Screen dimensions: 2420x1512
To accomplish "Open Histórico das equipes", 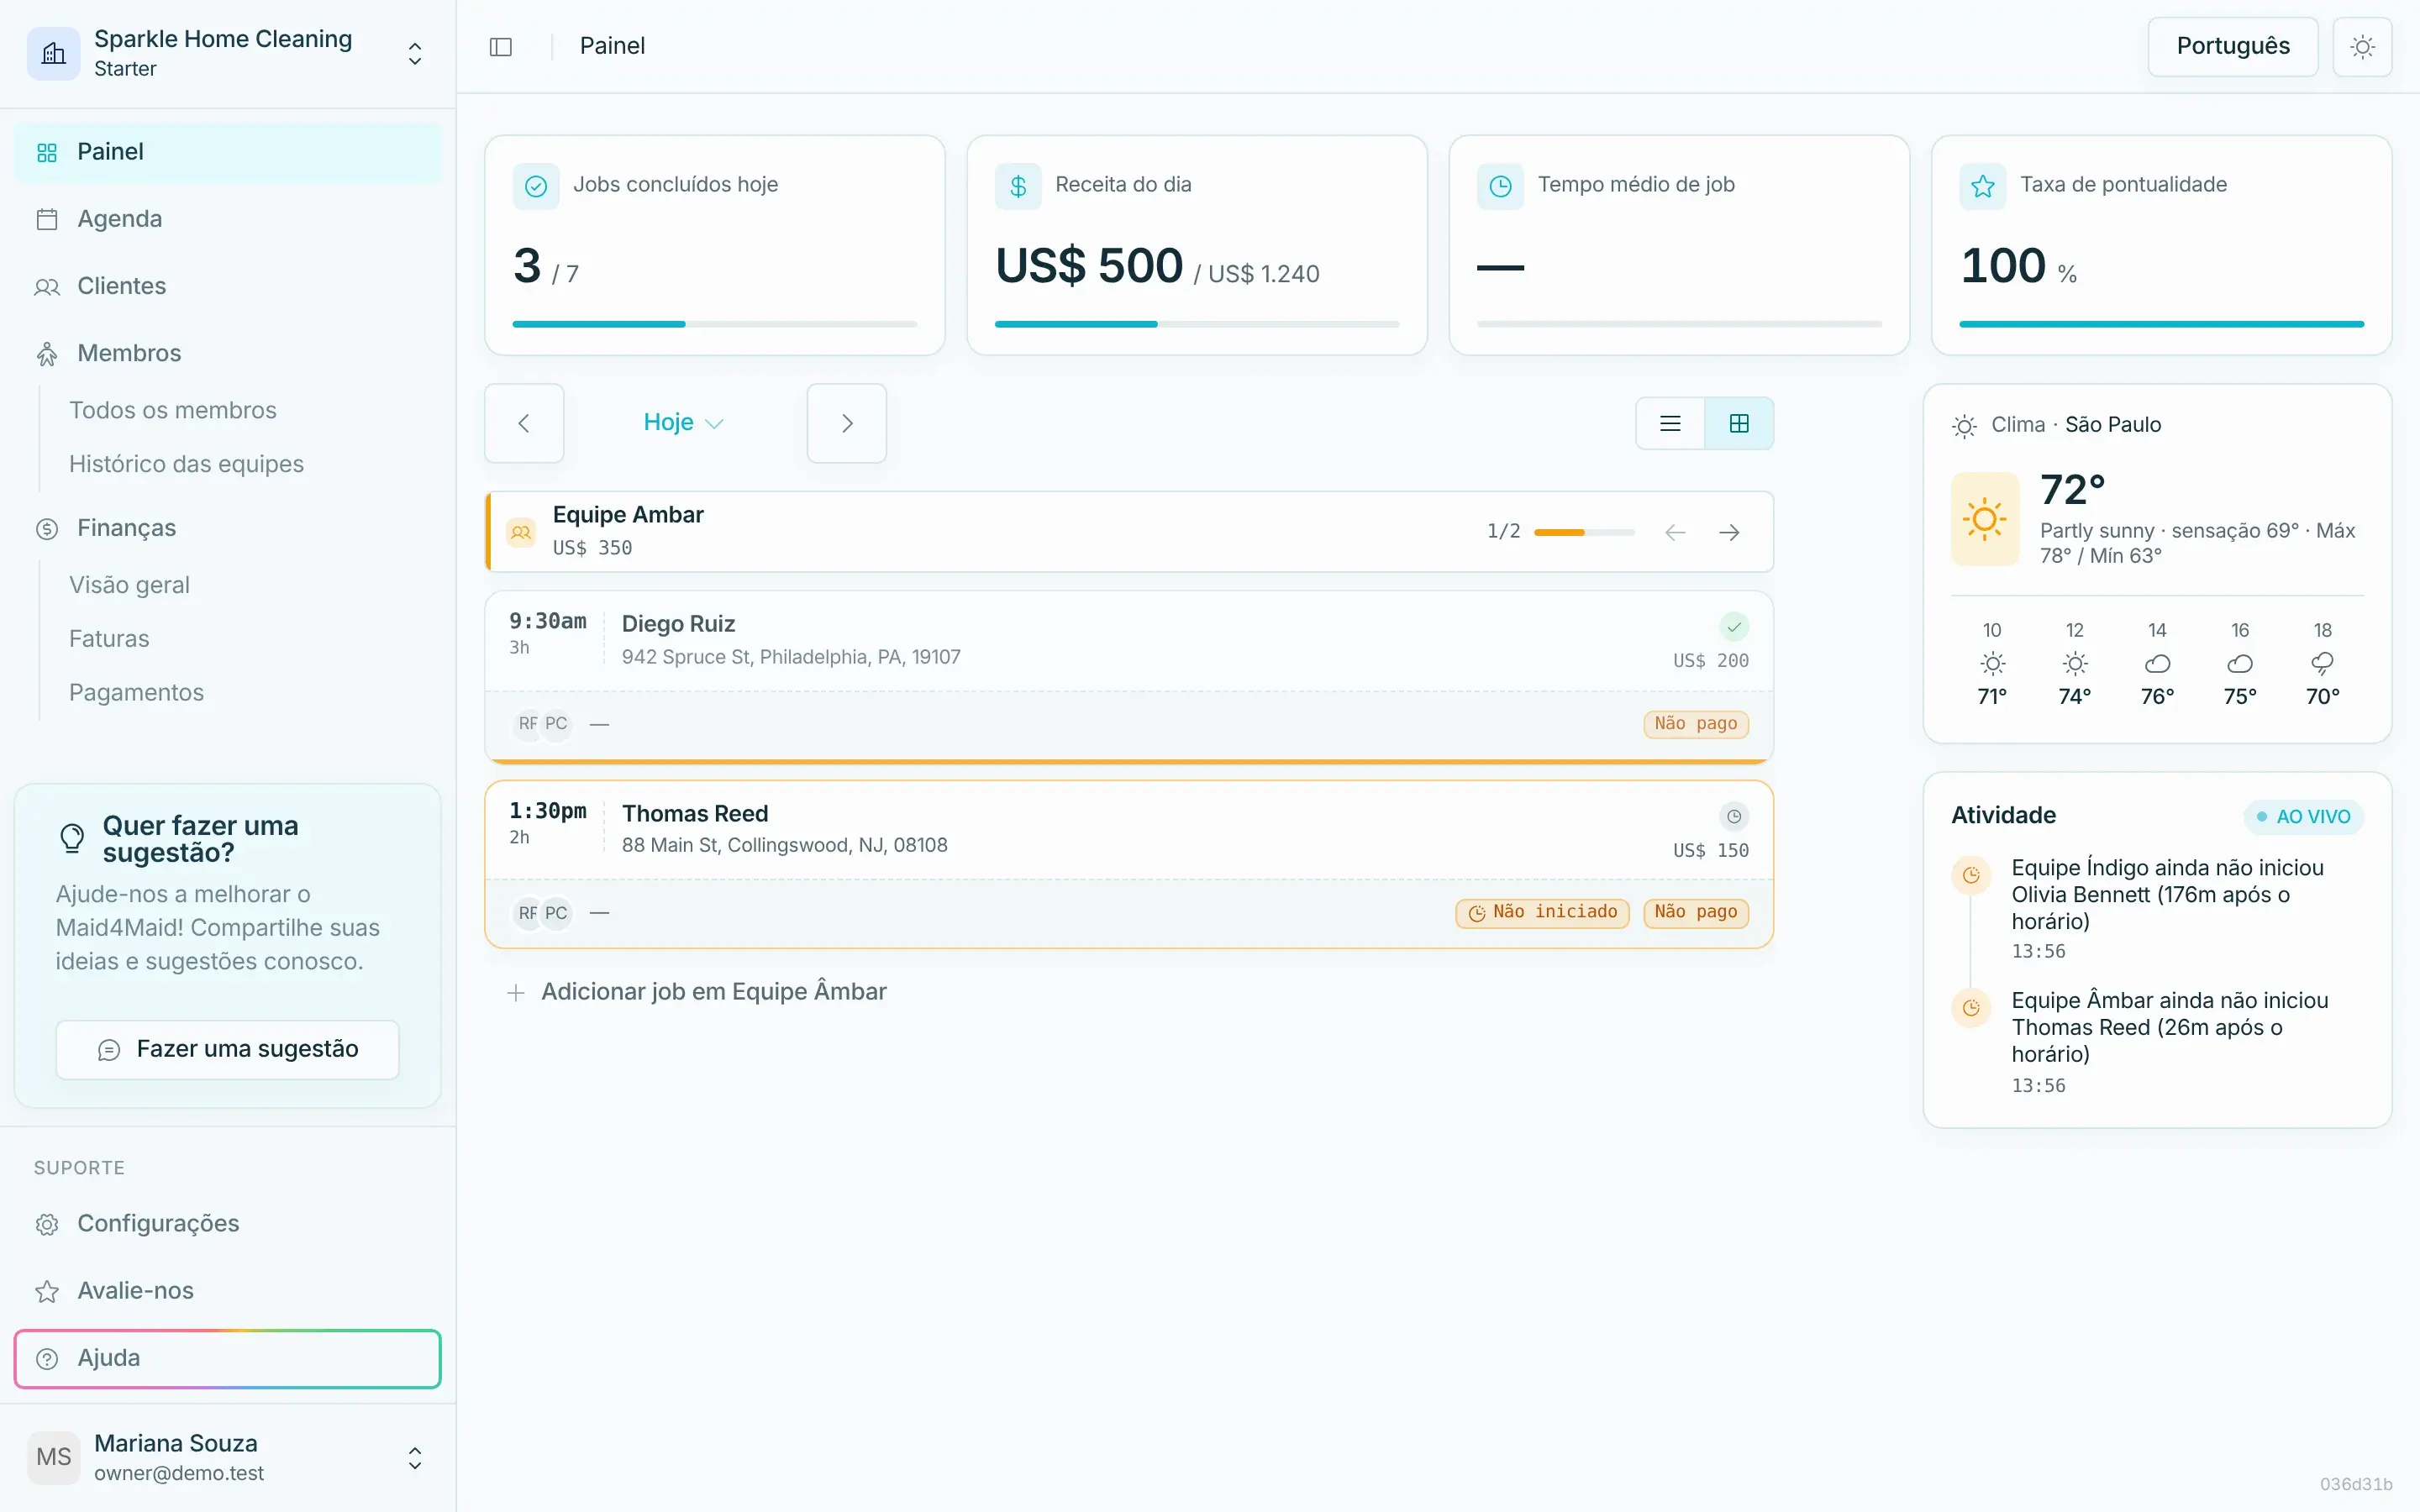I will 186,464.
